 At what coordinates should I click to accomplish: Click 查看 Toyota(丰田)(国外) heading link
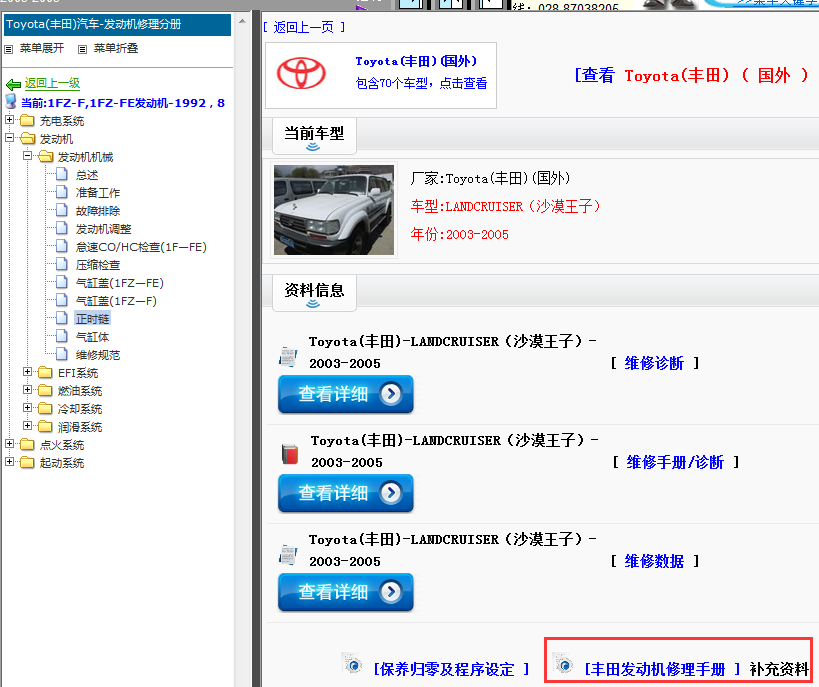pyautogui.click(x=692, y=75)
